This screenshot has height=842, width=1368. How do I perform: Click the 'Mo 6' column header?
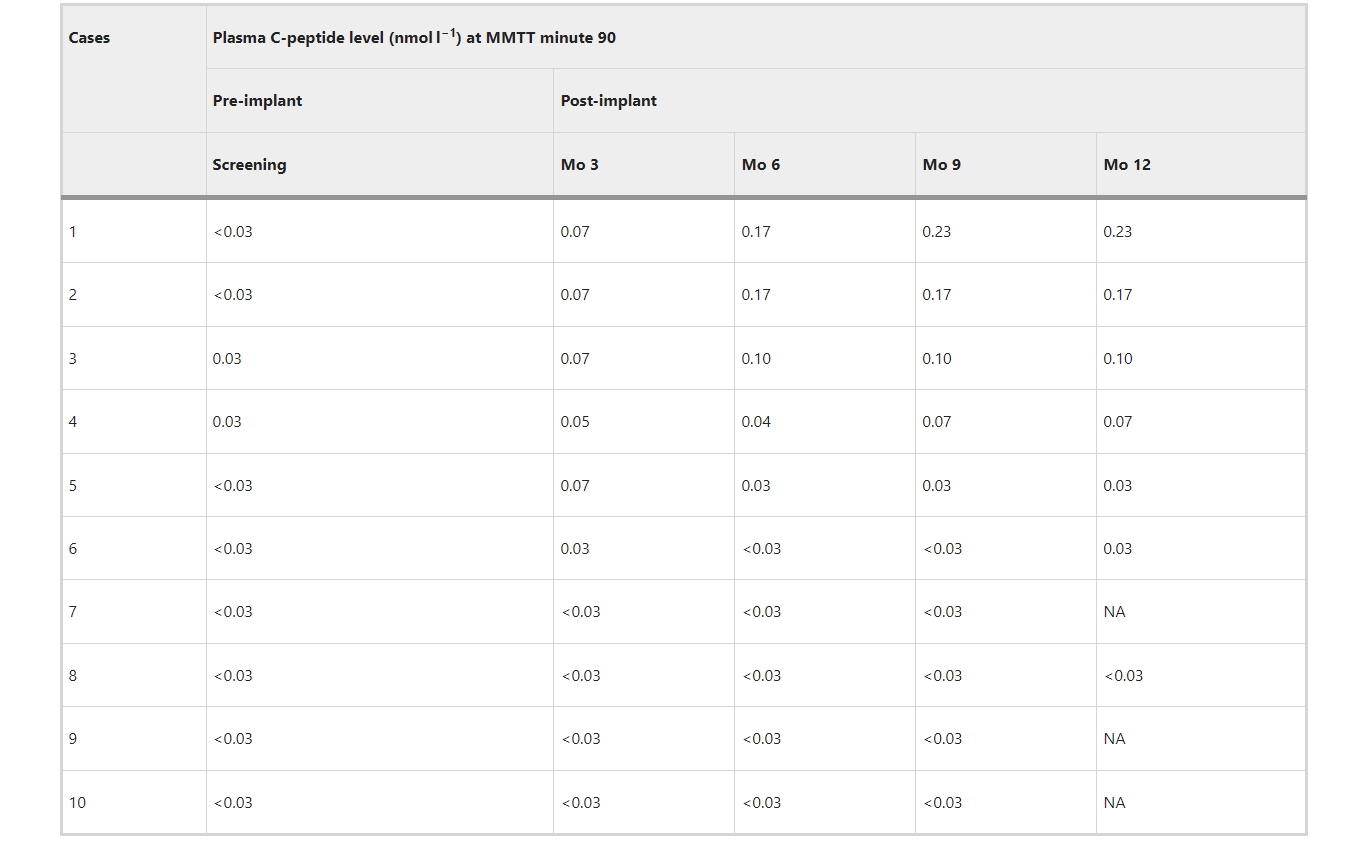point(760,165)
